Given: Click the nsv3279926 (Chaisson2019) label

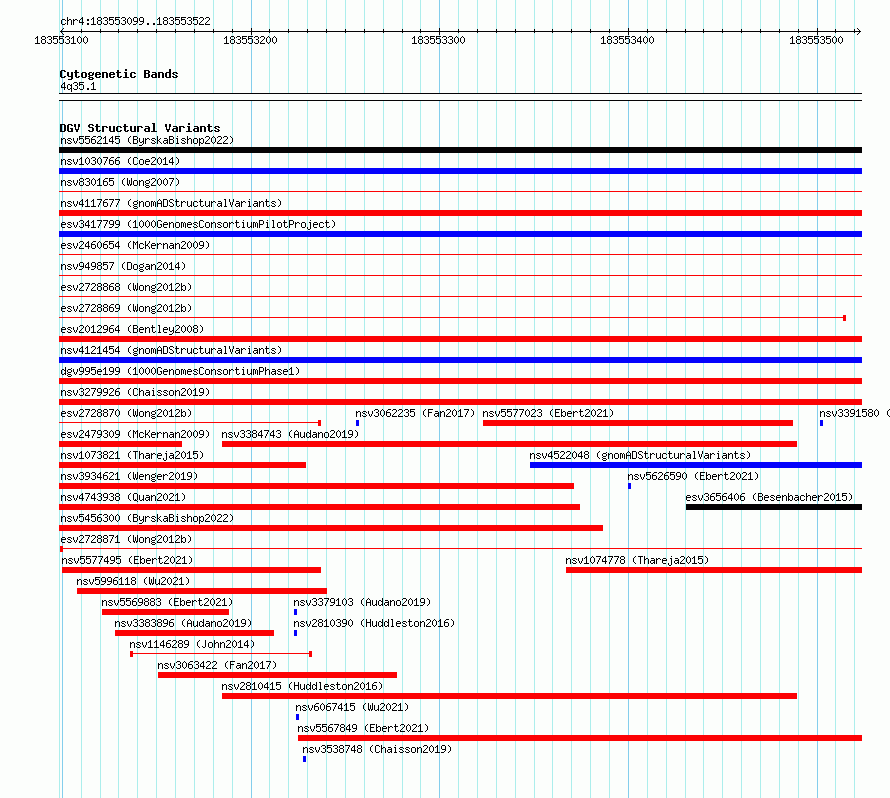Looking at the screenshot, I should point(135,392).
